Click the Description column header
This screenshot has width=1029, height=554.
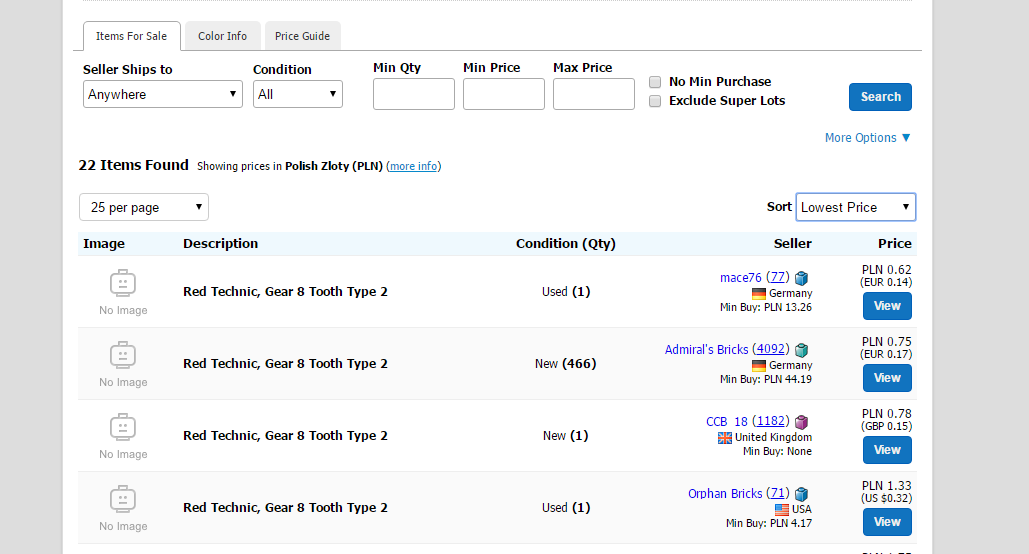[220, 244]
